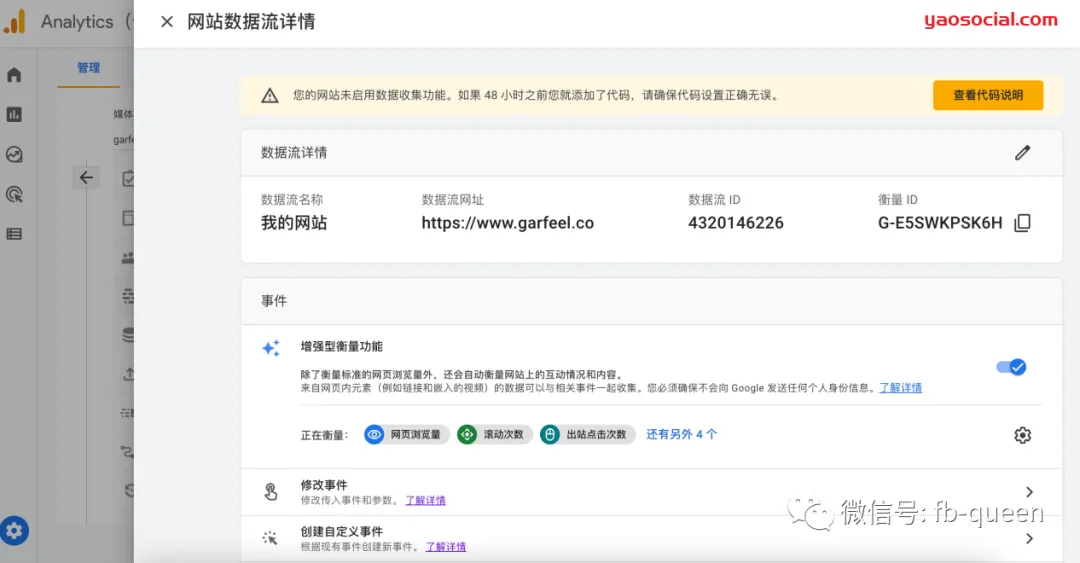Click the green scroll icon in 滚动次数 chip

(x=467, y=435)
